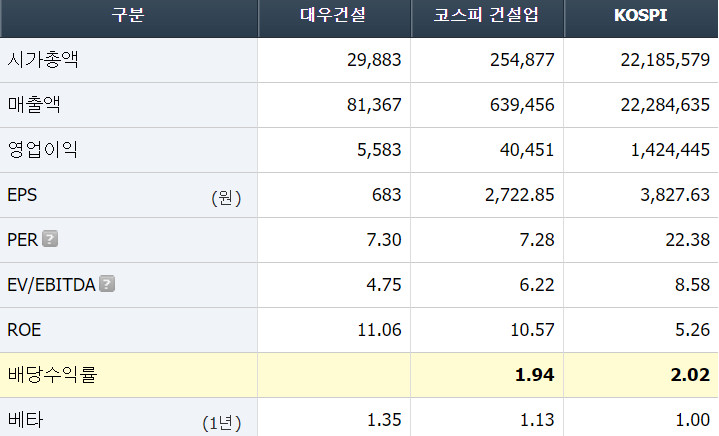Select the 베타 row label

(25, 419)
